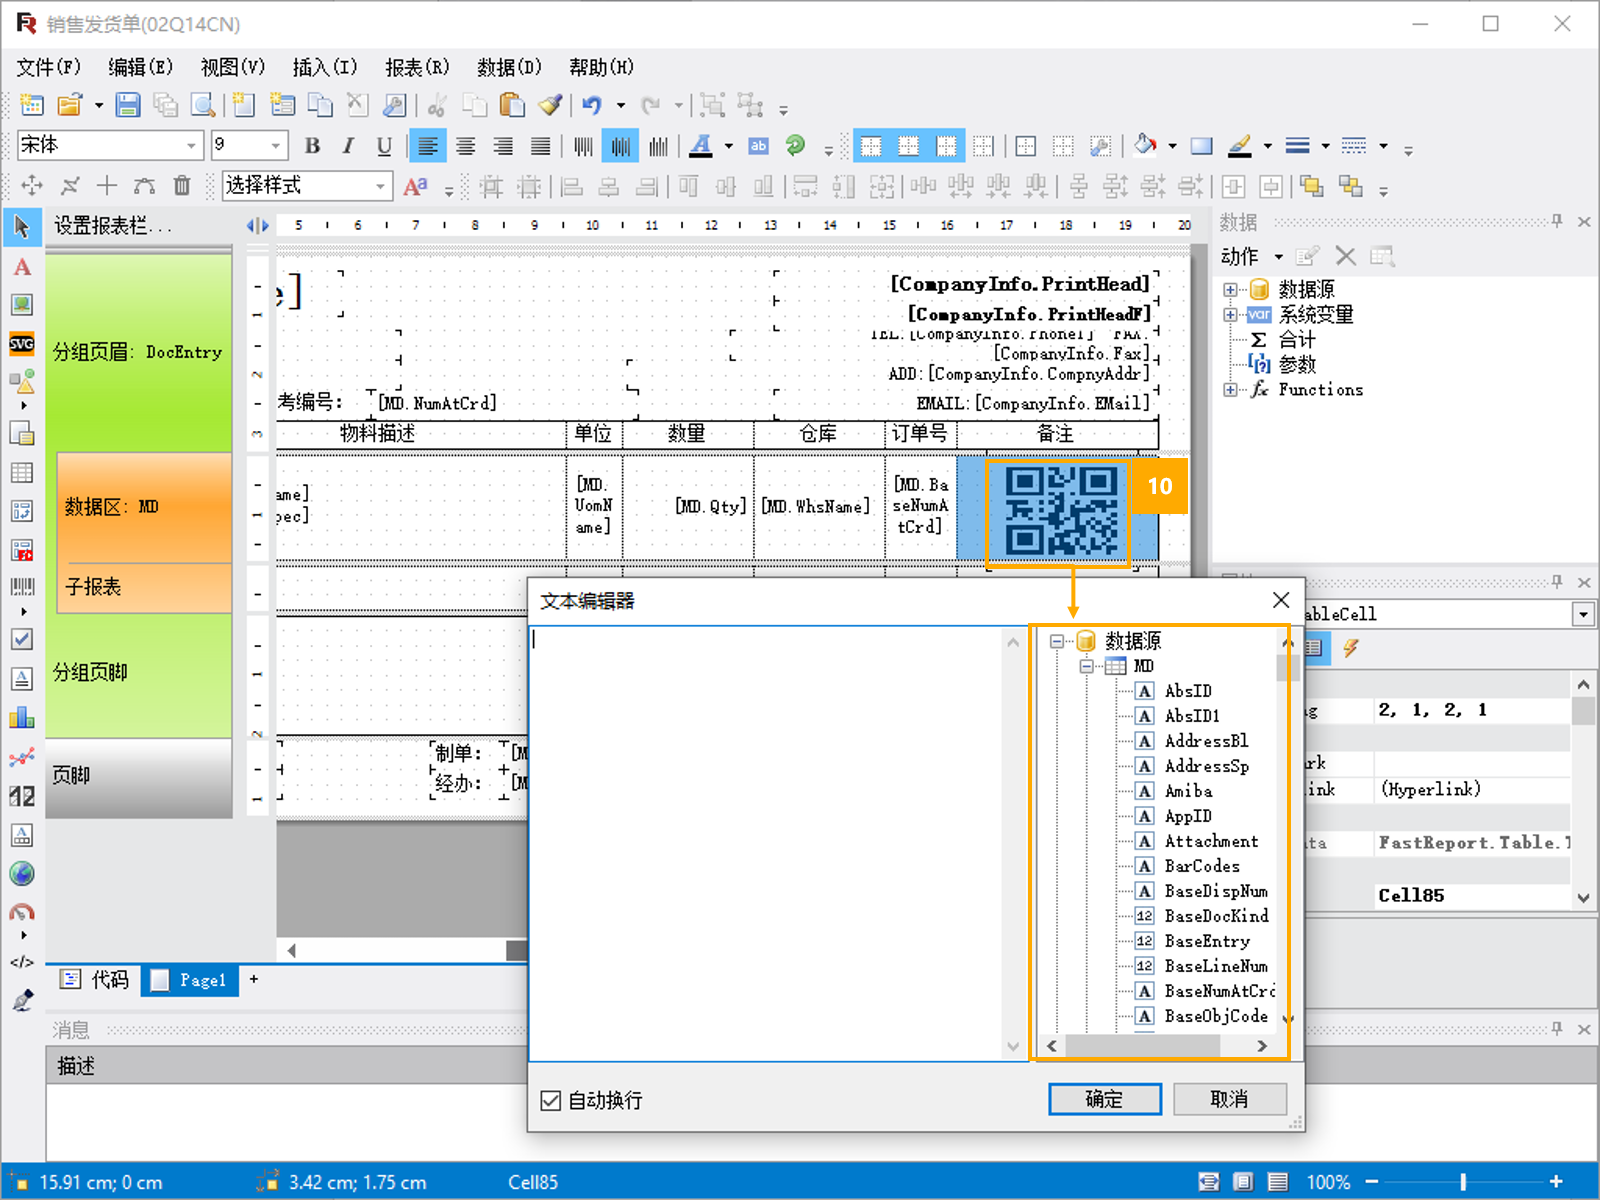Select the picture object tool
Viewport: 1600px width, 1200px height.
(x=22, y=304)
